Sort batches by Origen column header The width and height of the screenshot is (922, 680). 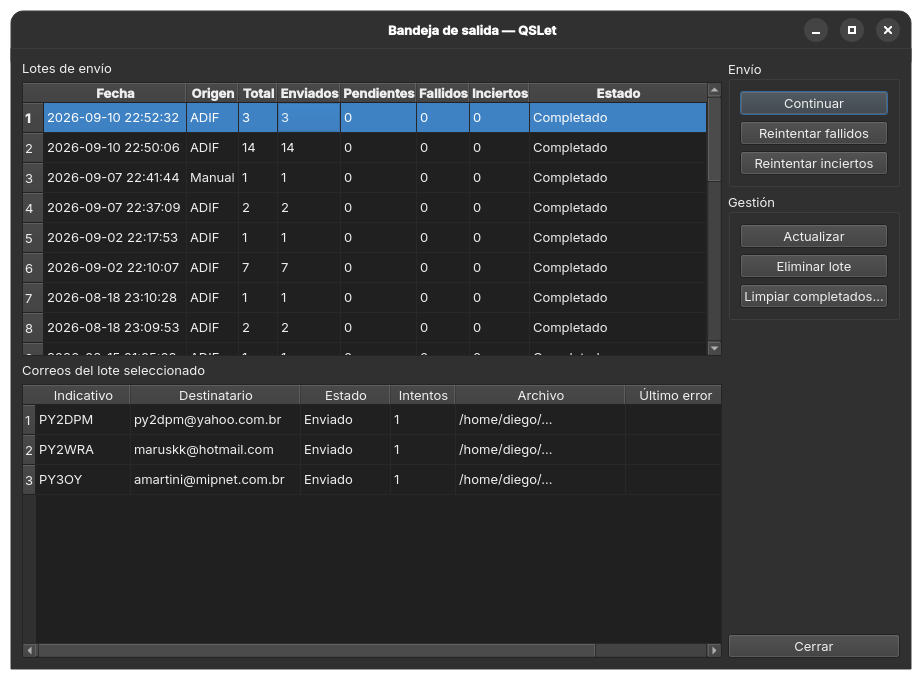click(x=212, y=94)
